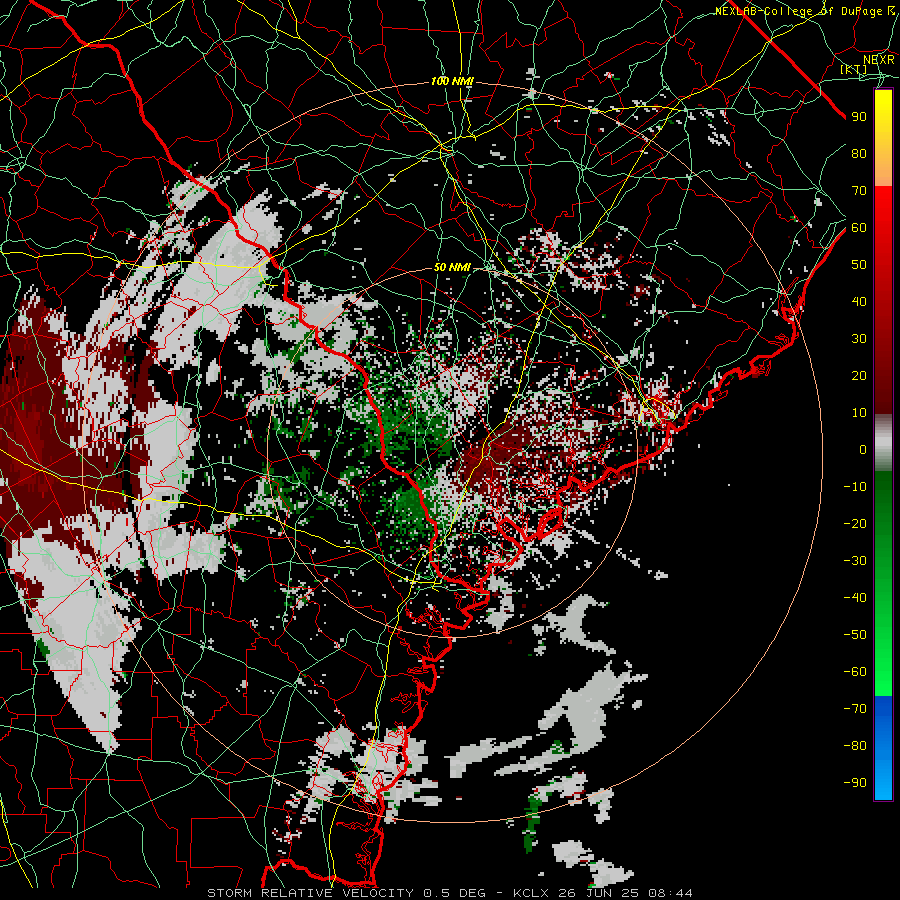Click the -20 value on the velocity scale
The height and width of the screenshot is (900, 900).
tap(855, 524)
